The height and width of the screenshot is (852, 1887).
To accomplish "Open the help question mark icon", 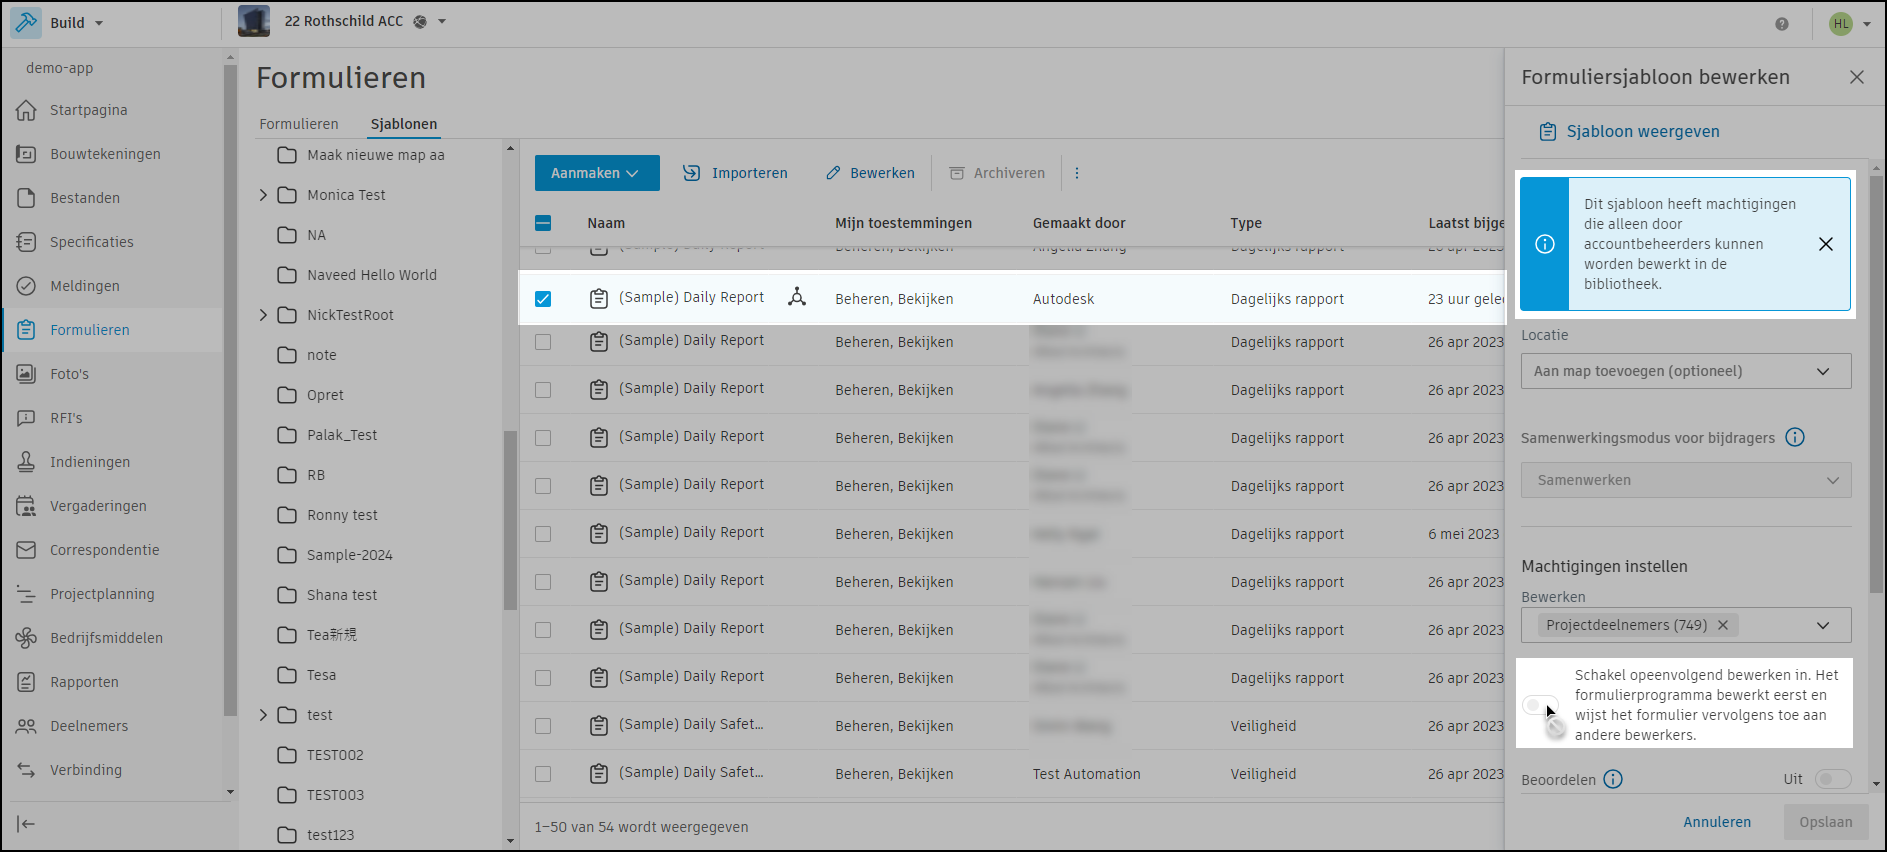I will coord(1782,24).
